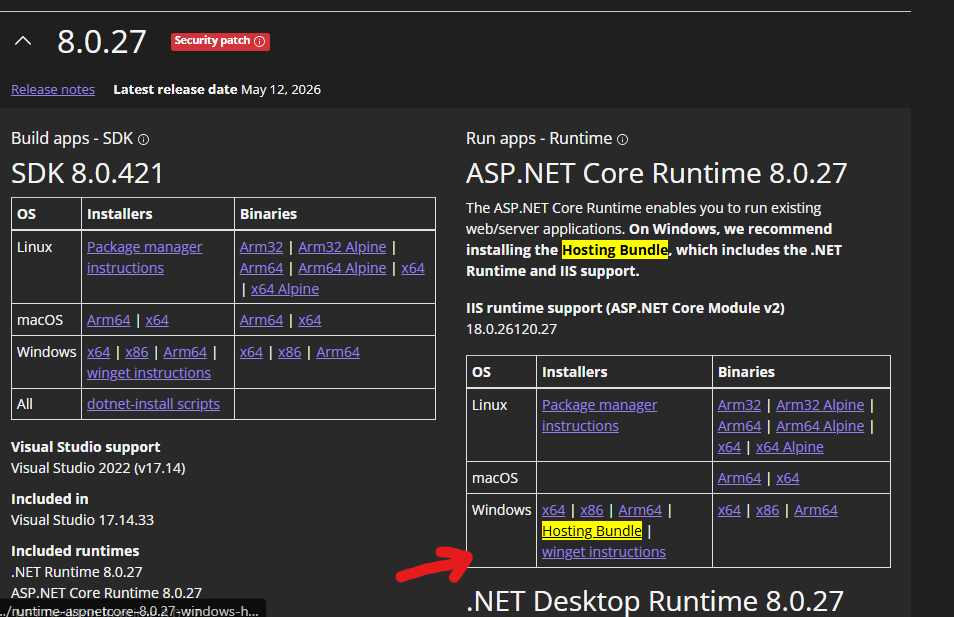Download SDK Windows x86 installer
This screenshot has width=954, height=617.
tap(137, 352)
